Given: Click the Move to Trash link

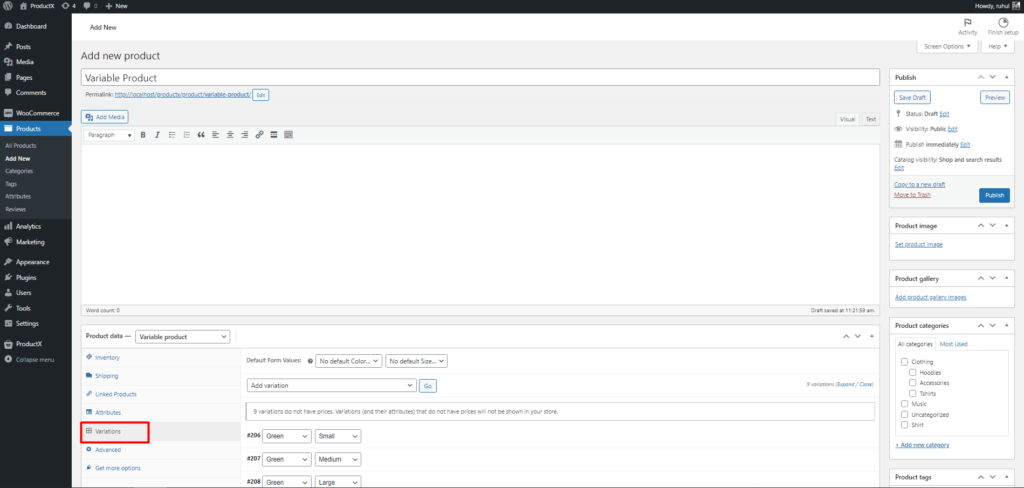Looking at the screenshot, I should coord(912,195).
